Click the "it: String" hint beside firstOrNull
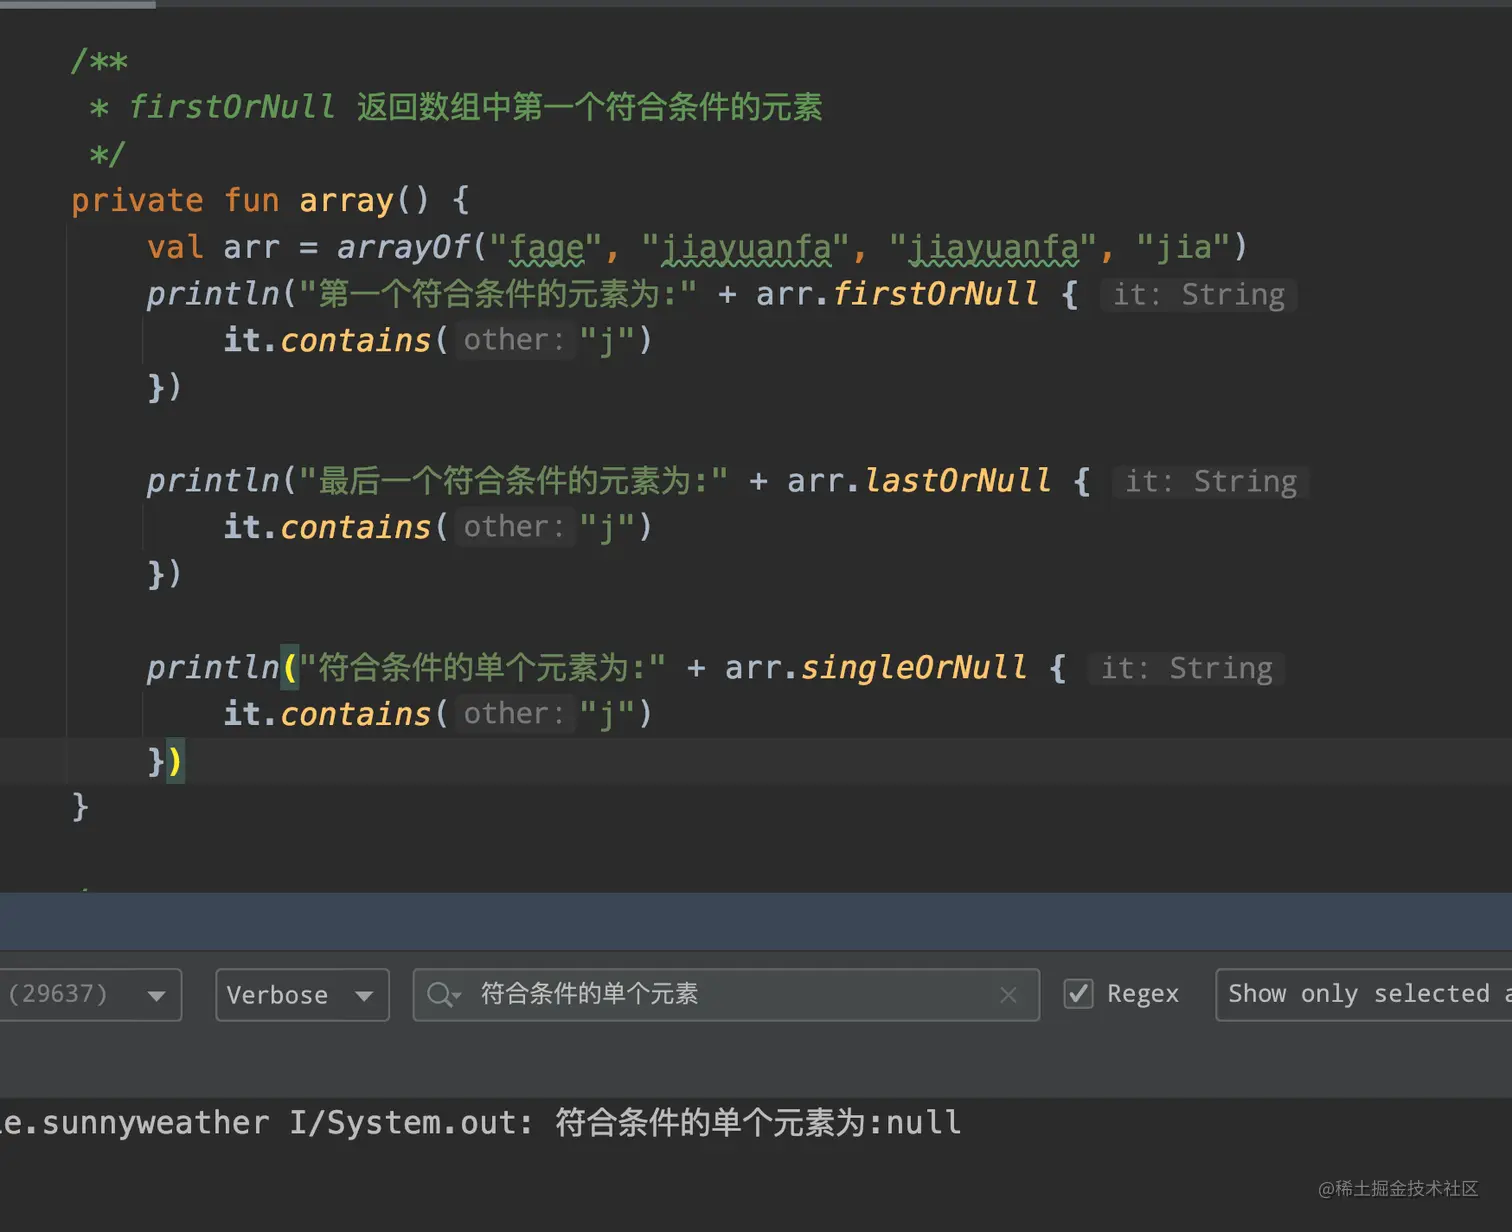The height and width of the screenshot is (1232, 1512). (x=1199, y=294)
